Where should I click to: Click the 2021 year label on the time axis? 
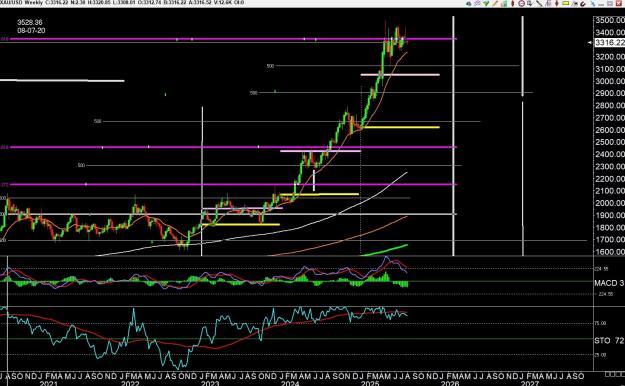pyautogui.click(x=49, y=383)
